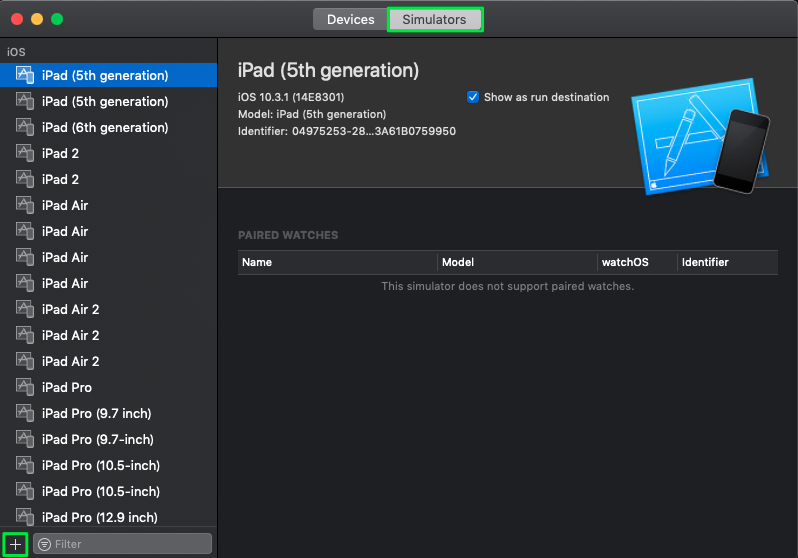Click the iOS section header in sidebar
This screenshot has height=558, width=798.
16,52
